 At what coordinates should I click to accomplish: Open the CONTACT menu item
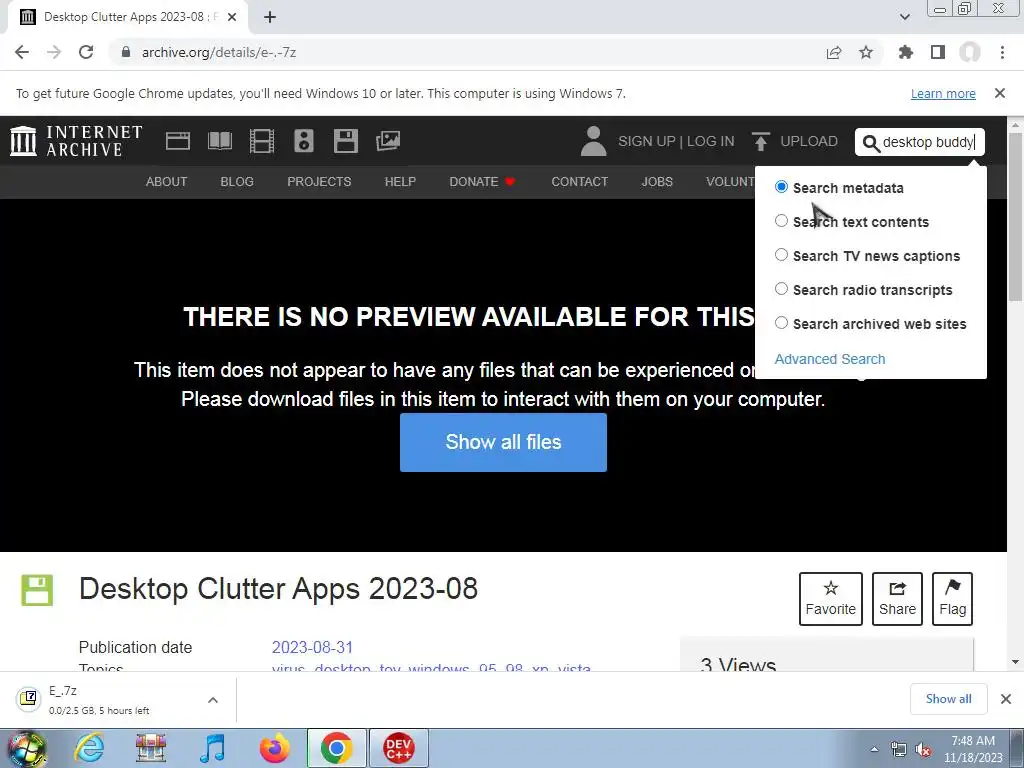point(580,182)
